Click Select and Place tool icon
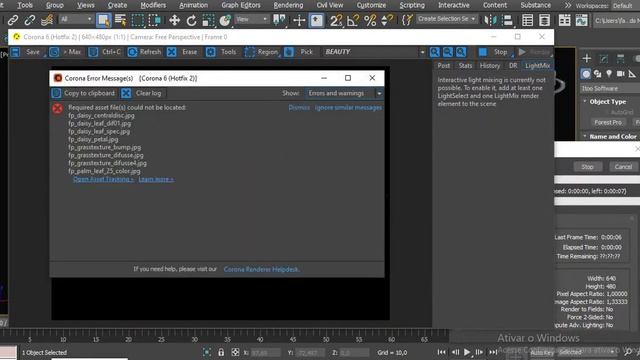This screenshot has width=640, height=360. tap(225, 20)
